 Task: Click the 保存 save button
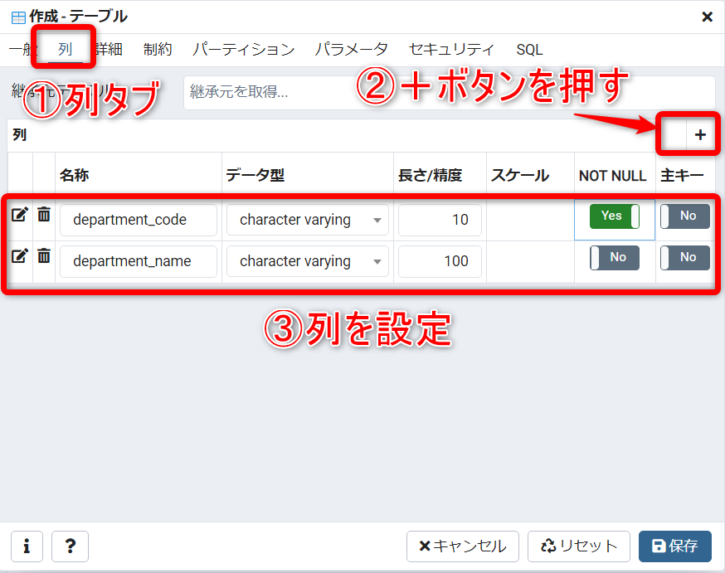[675, 546]
